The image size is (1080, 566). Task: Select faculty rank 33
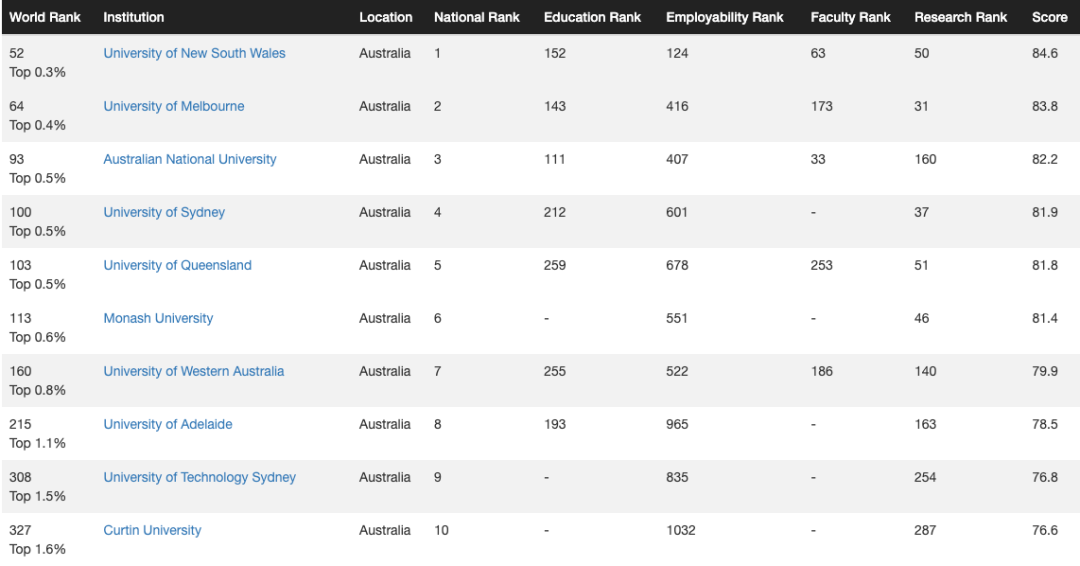coord(818,159)
